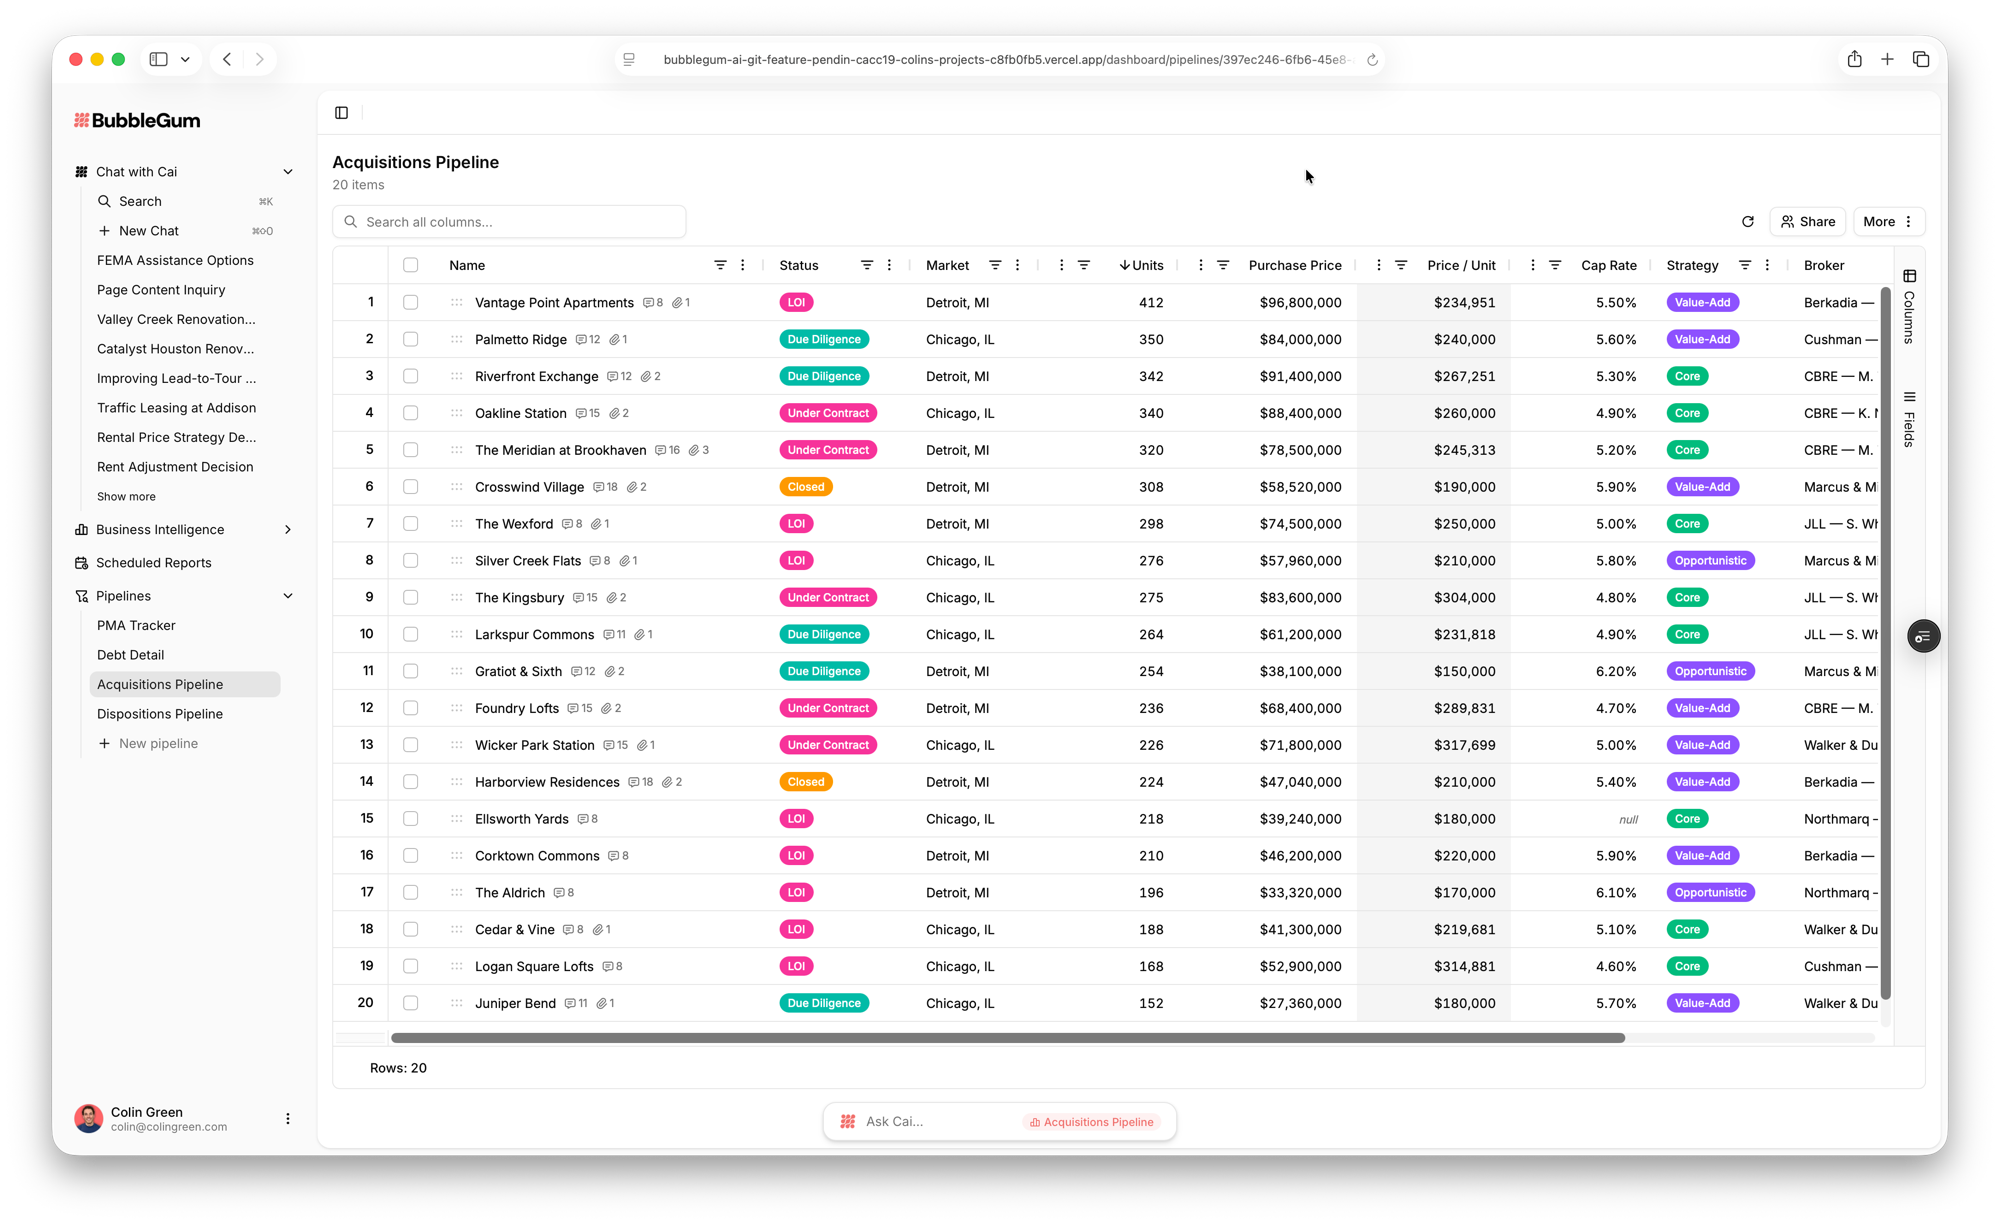Click the browser address bar URL
The image size is (2000, 1224).
(1008, 59)
